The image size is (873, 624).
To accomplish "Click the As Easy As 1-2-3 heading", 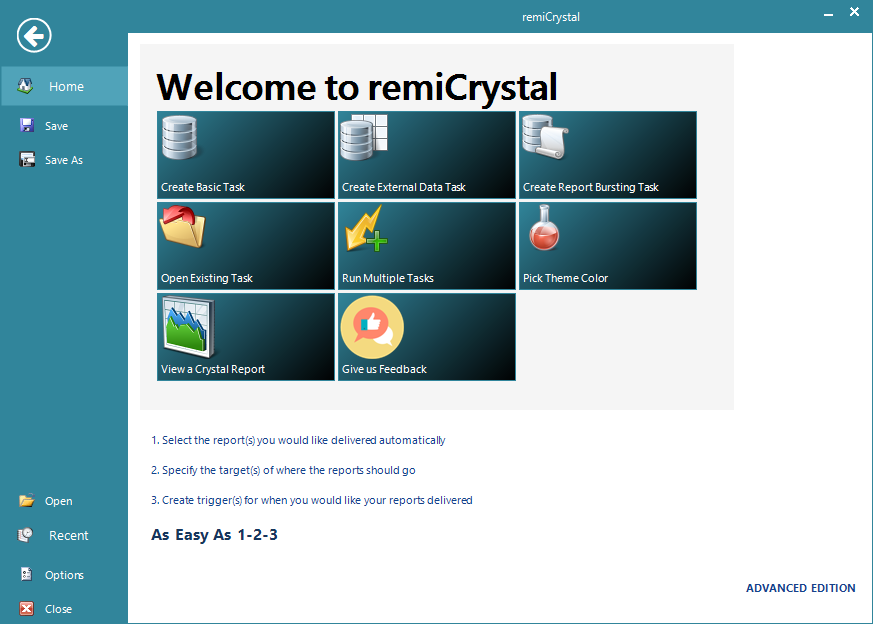I will pos(214,534).
